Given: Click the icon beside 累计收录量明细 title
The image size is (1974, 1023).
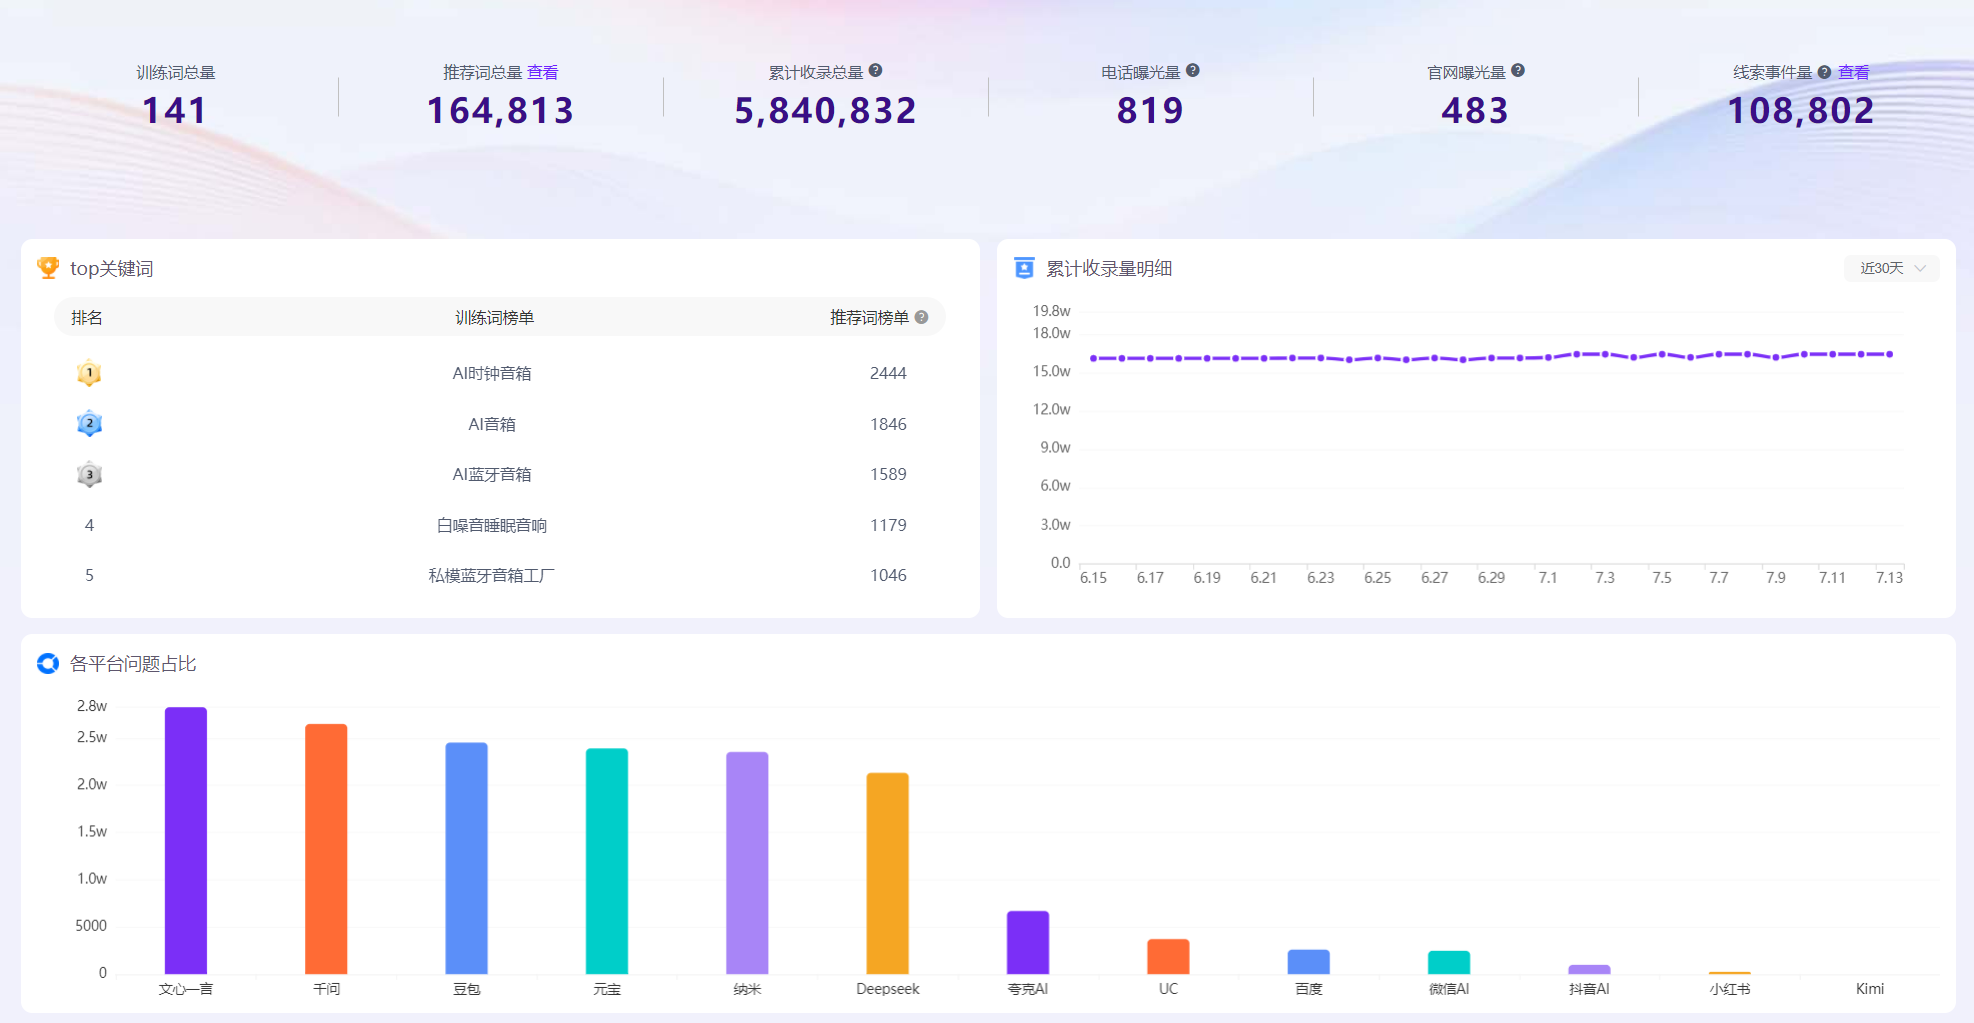Looking at the screenshot, I should point(1024,268).
